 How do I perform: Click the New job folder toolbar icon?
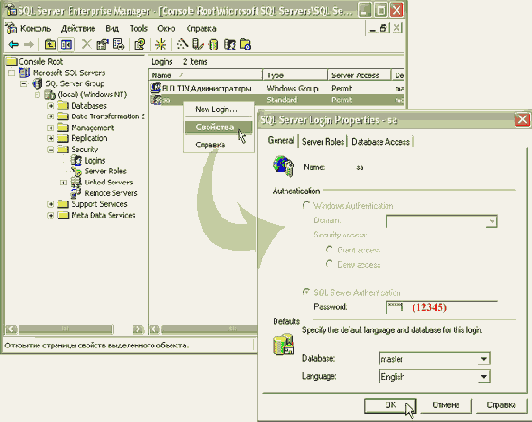[x=245, y=44]
